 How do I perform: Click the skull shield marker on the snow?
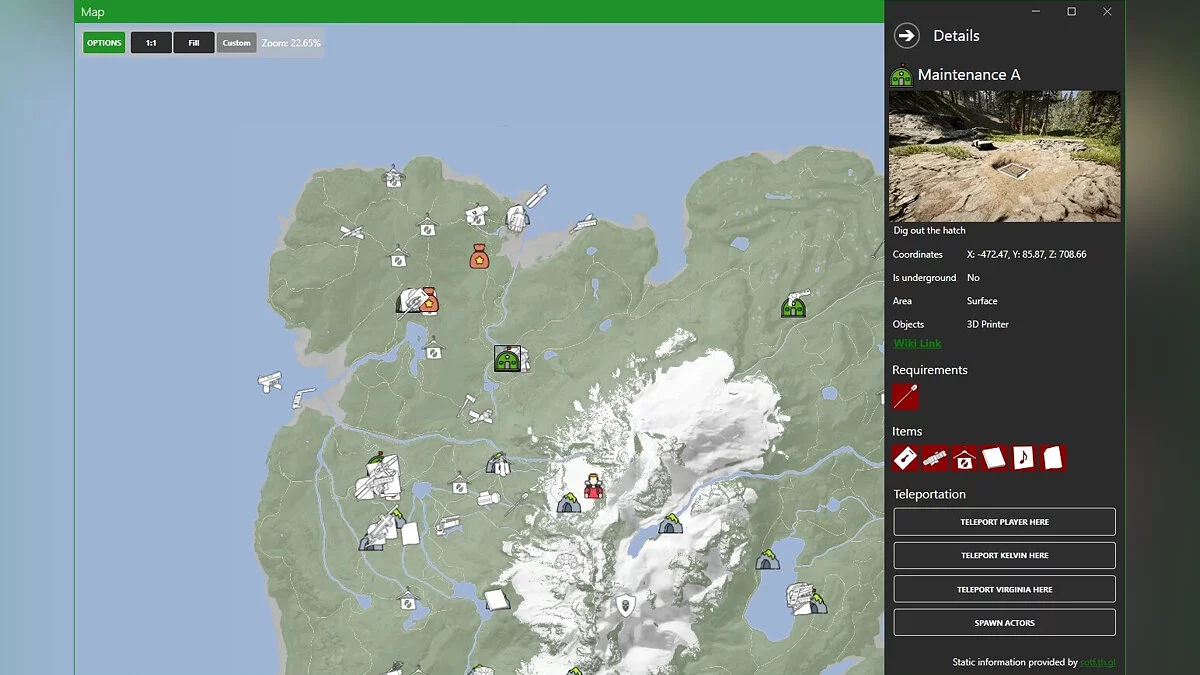tap(625, 604)
